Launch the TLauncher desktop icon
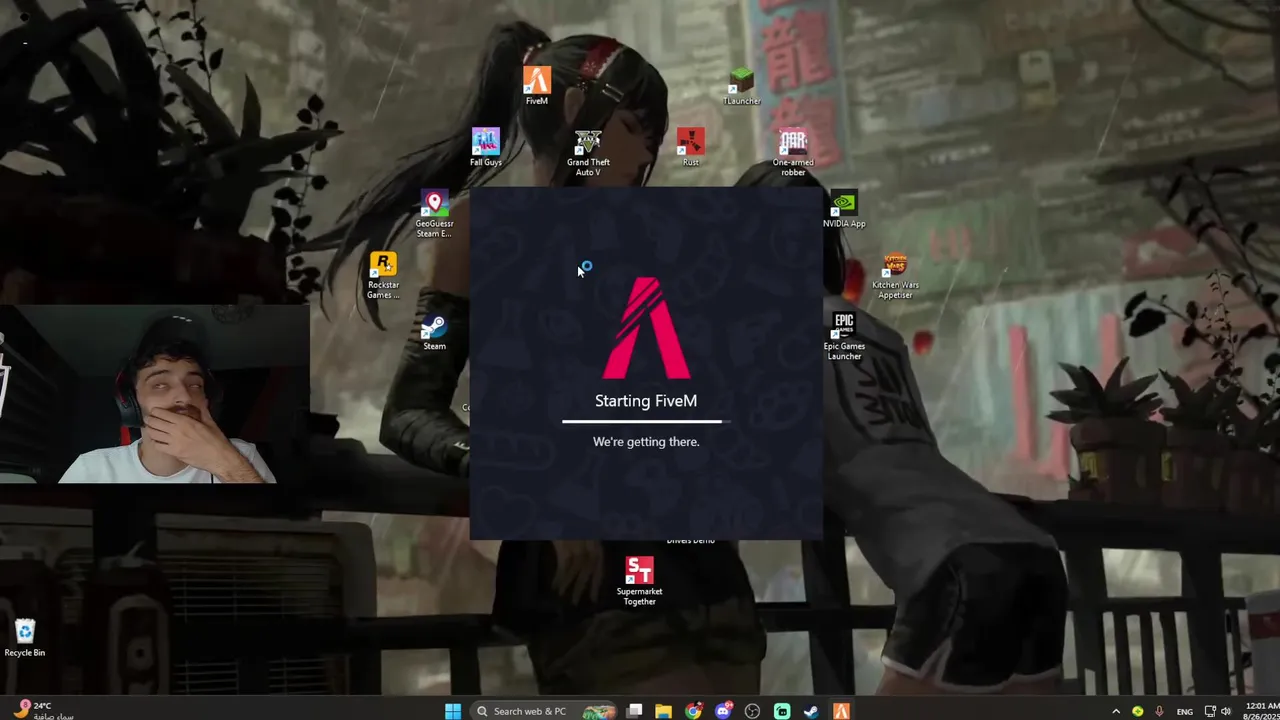Image resolution: width=1280 pixels, height=720 pixels. pos(741,86)
